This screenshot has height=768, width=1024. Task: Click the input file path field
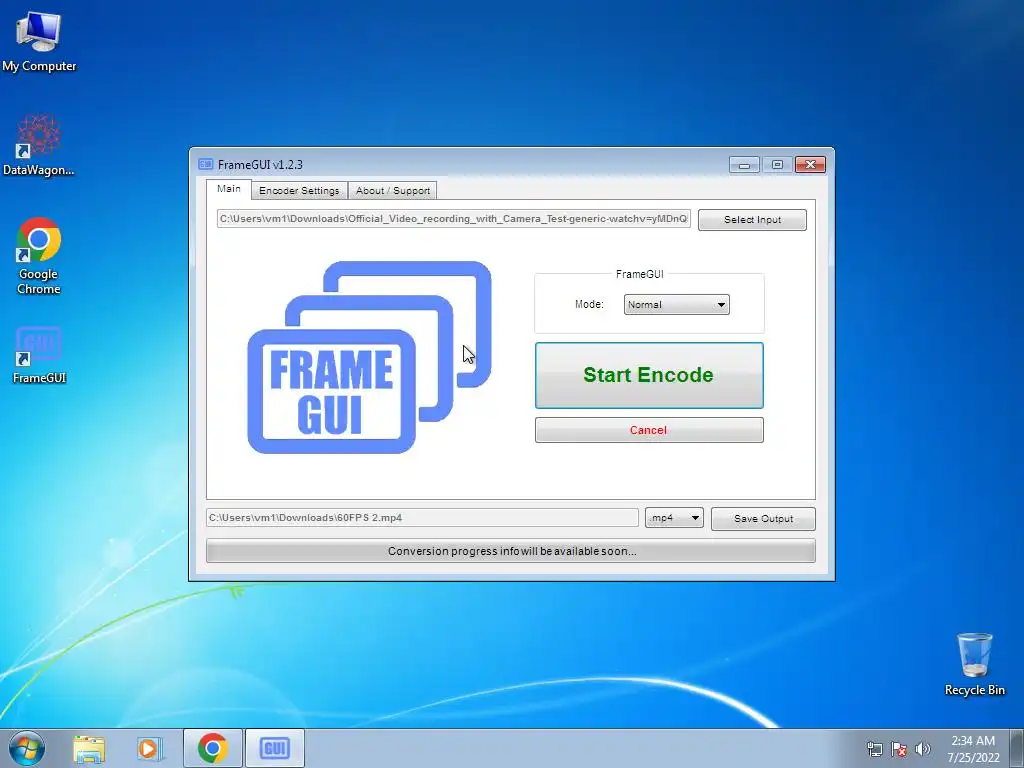coord(454,219)
